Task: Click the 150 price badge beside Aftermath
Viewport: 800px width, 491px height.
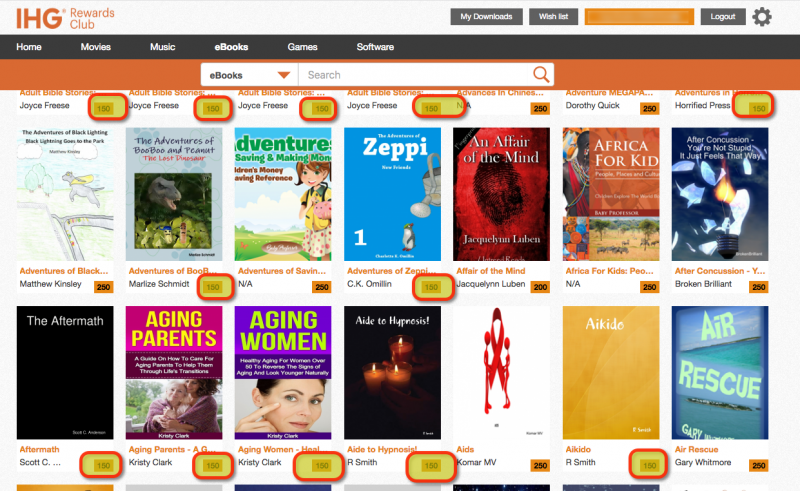Action: pos(104,465)
